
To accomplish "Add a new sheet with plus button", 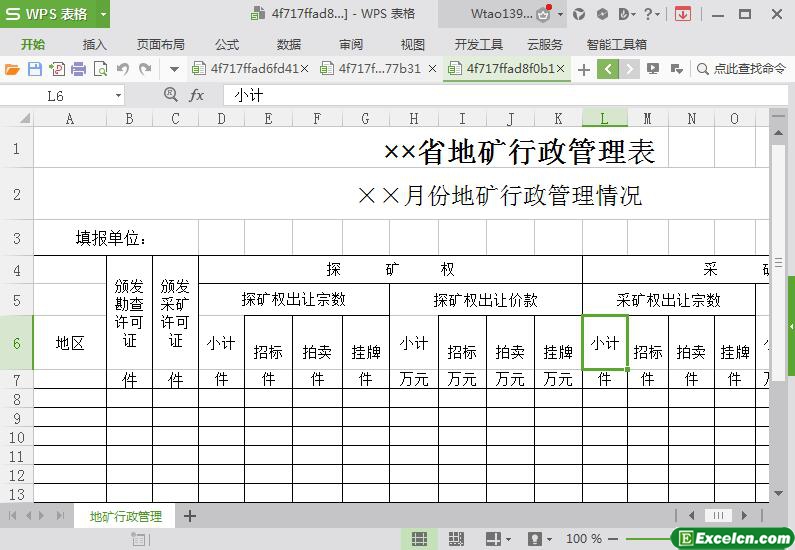I will [x=190, y=517].
